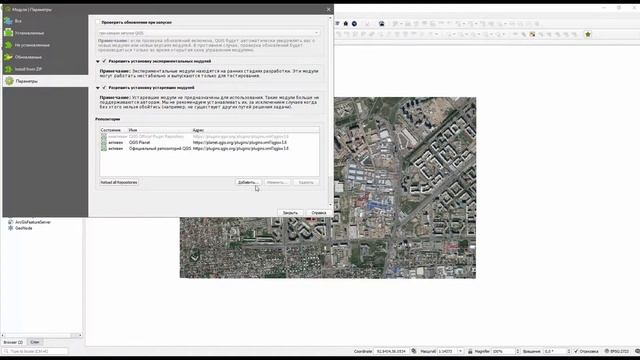
Task: Click the Справка button
Action: (x=319, y=213)
